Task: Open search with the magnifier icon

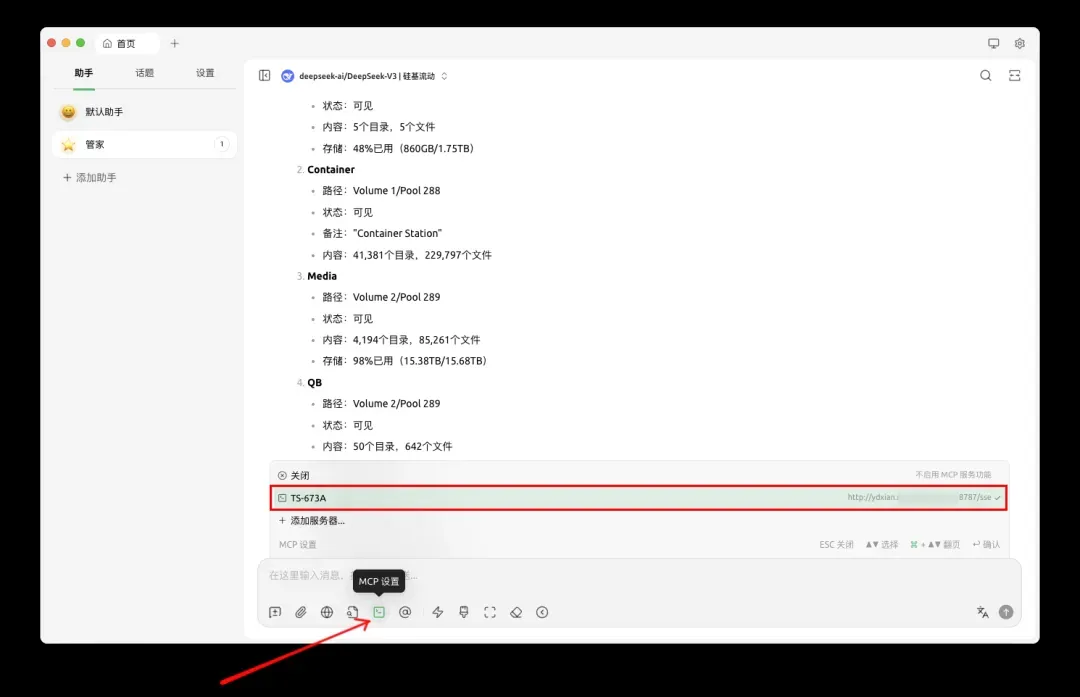Action: pos(986,76)
